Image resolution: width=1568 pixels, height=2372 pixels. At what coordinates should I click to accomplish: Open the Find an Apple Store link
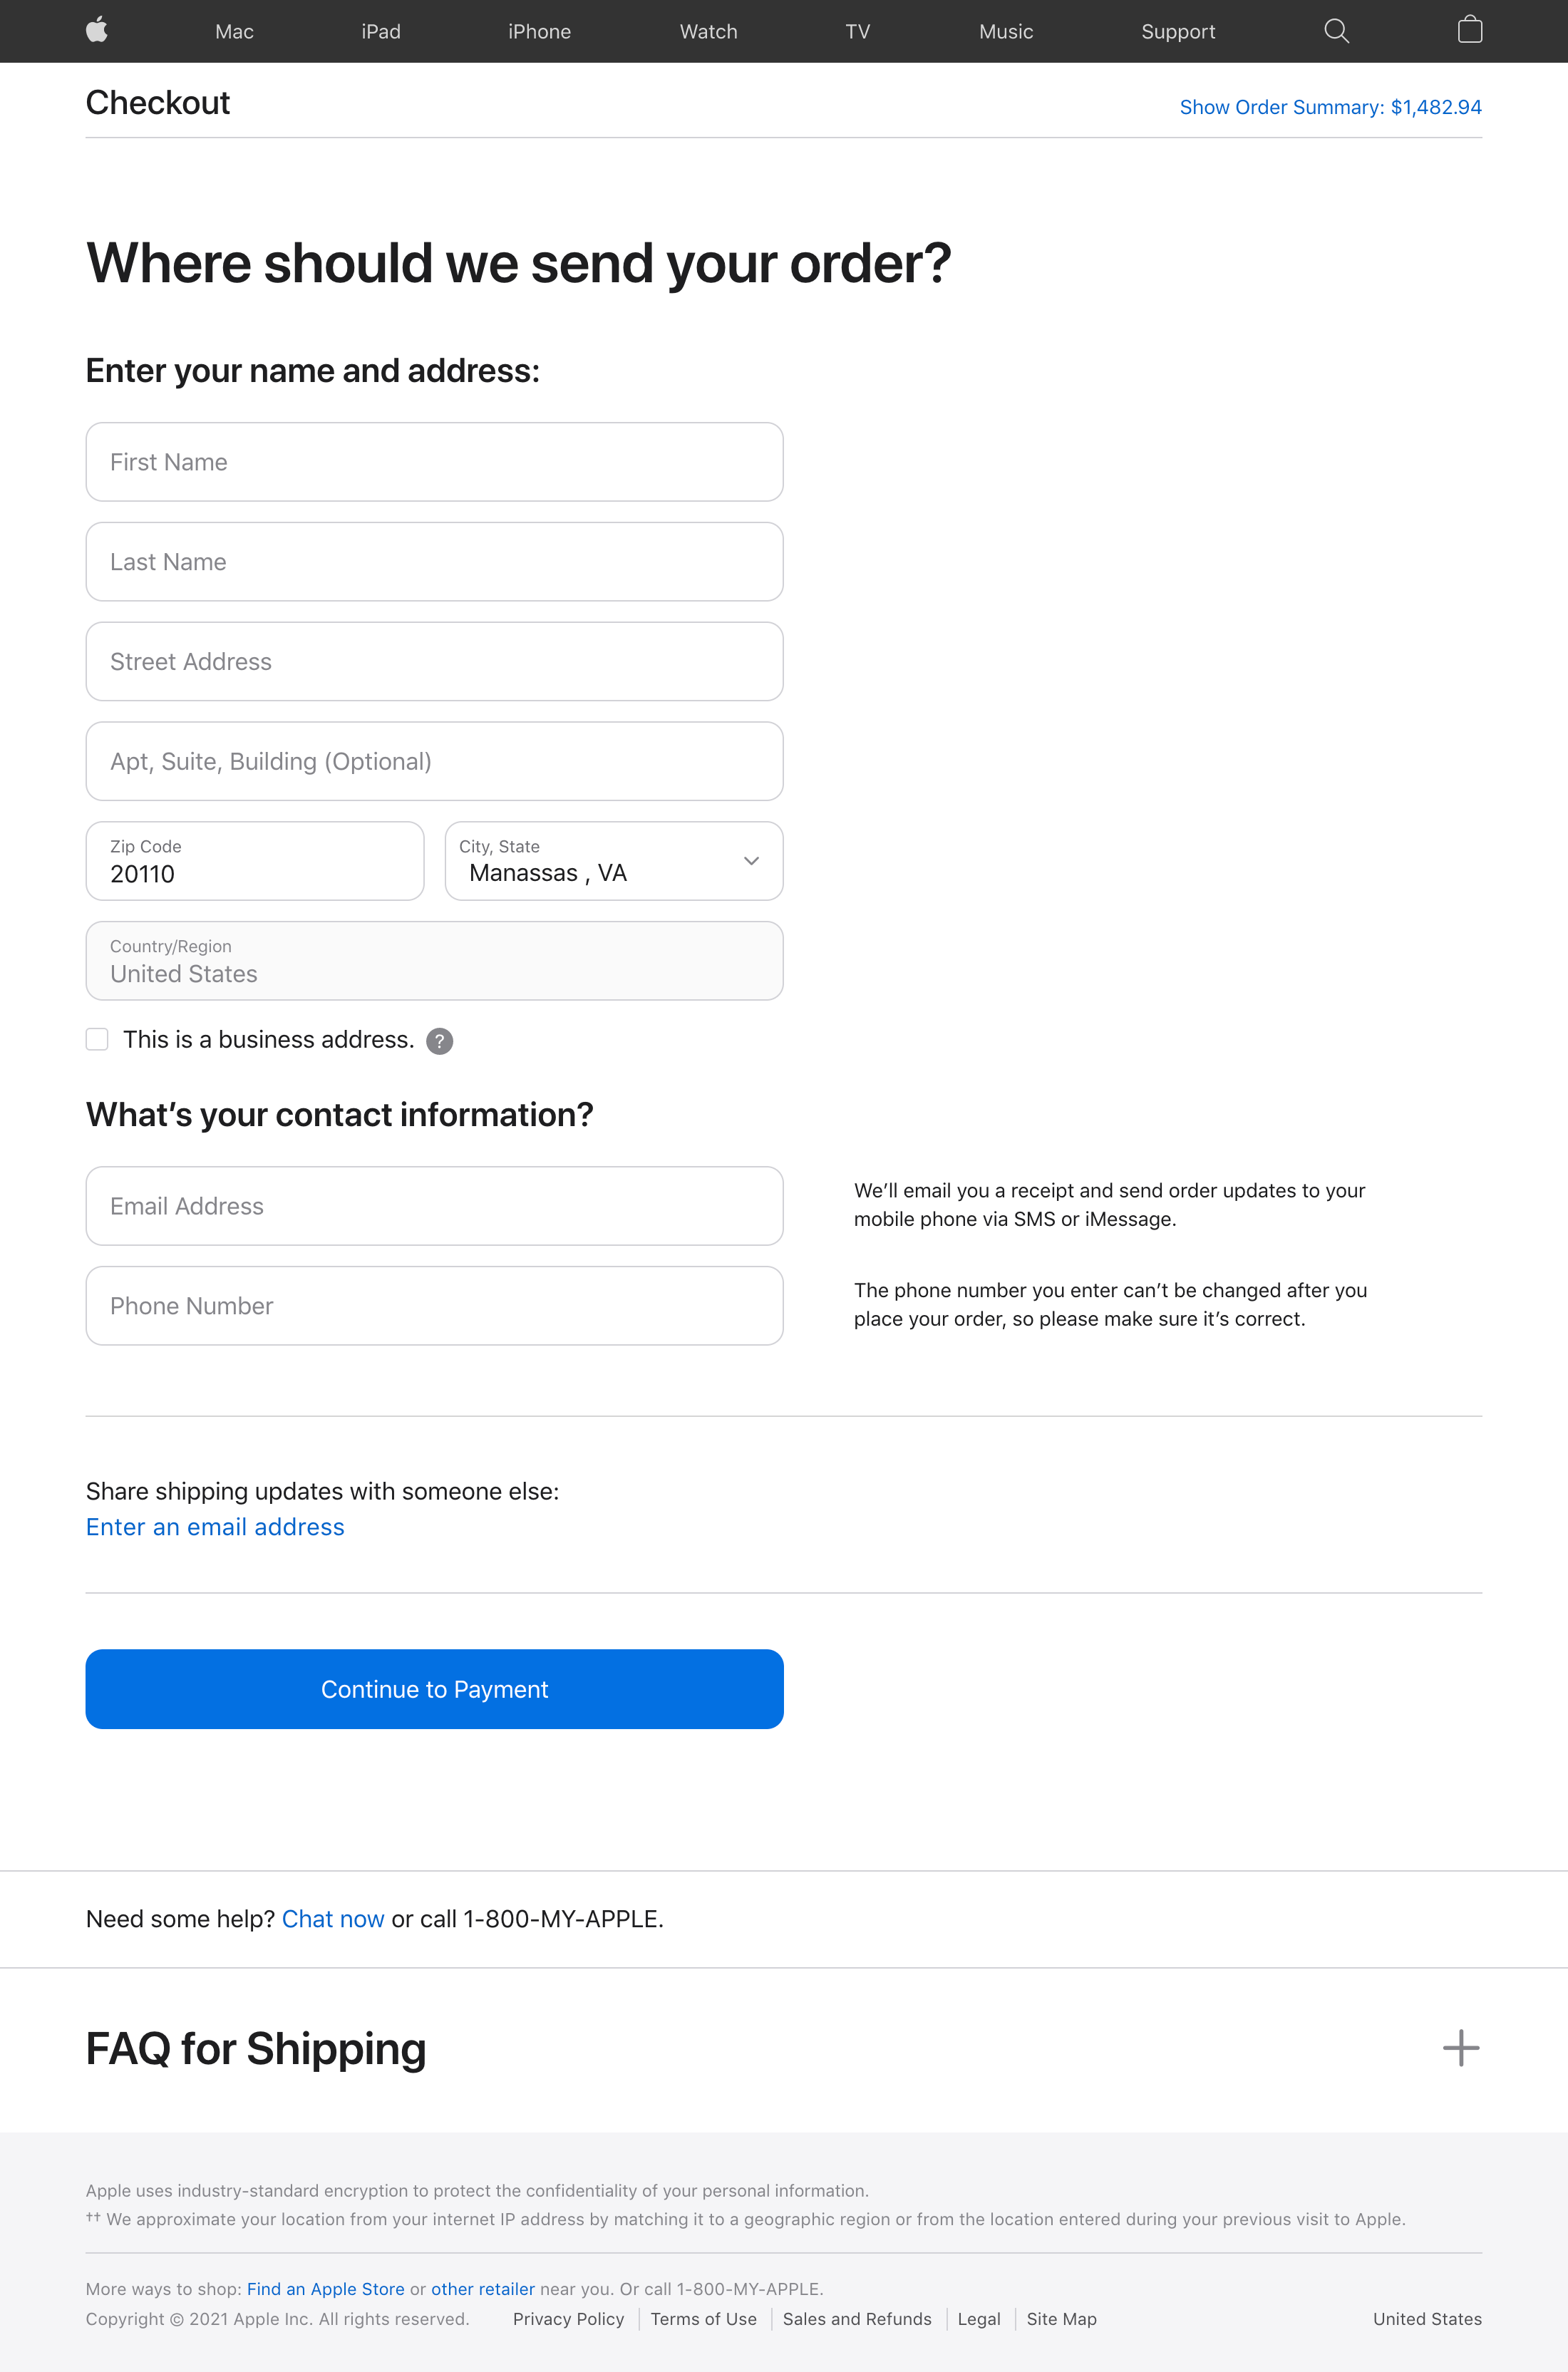pyautogui.click(x=325, y=2289)
